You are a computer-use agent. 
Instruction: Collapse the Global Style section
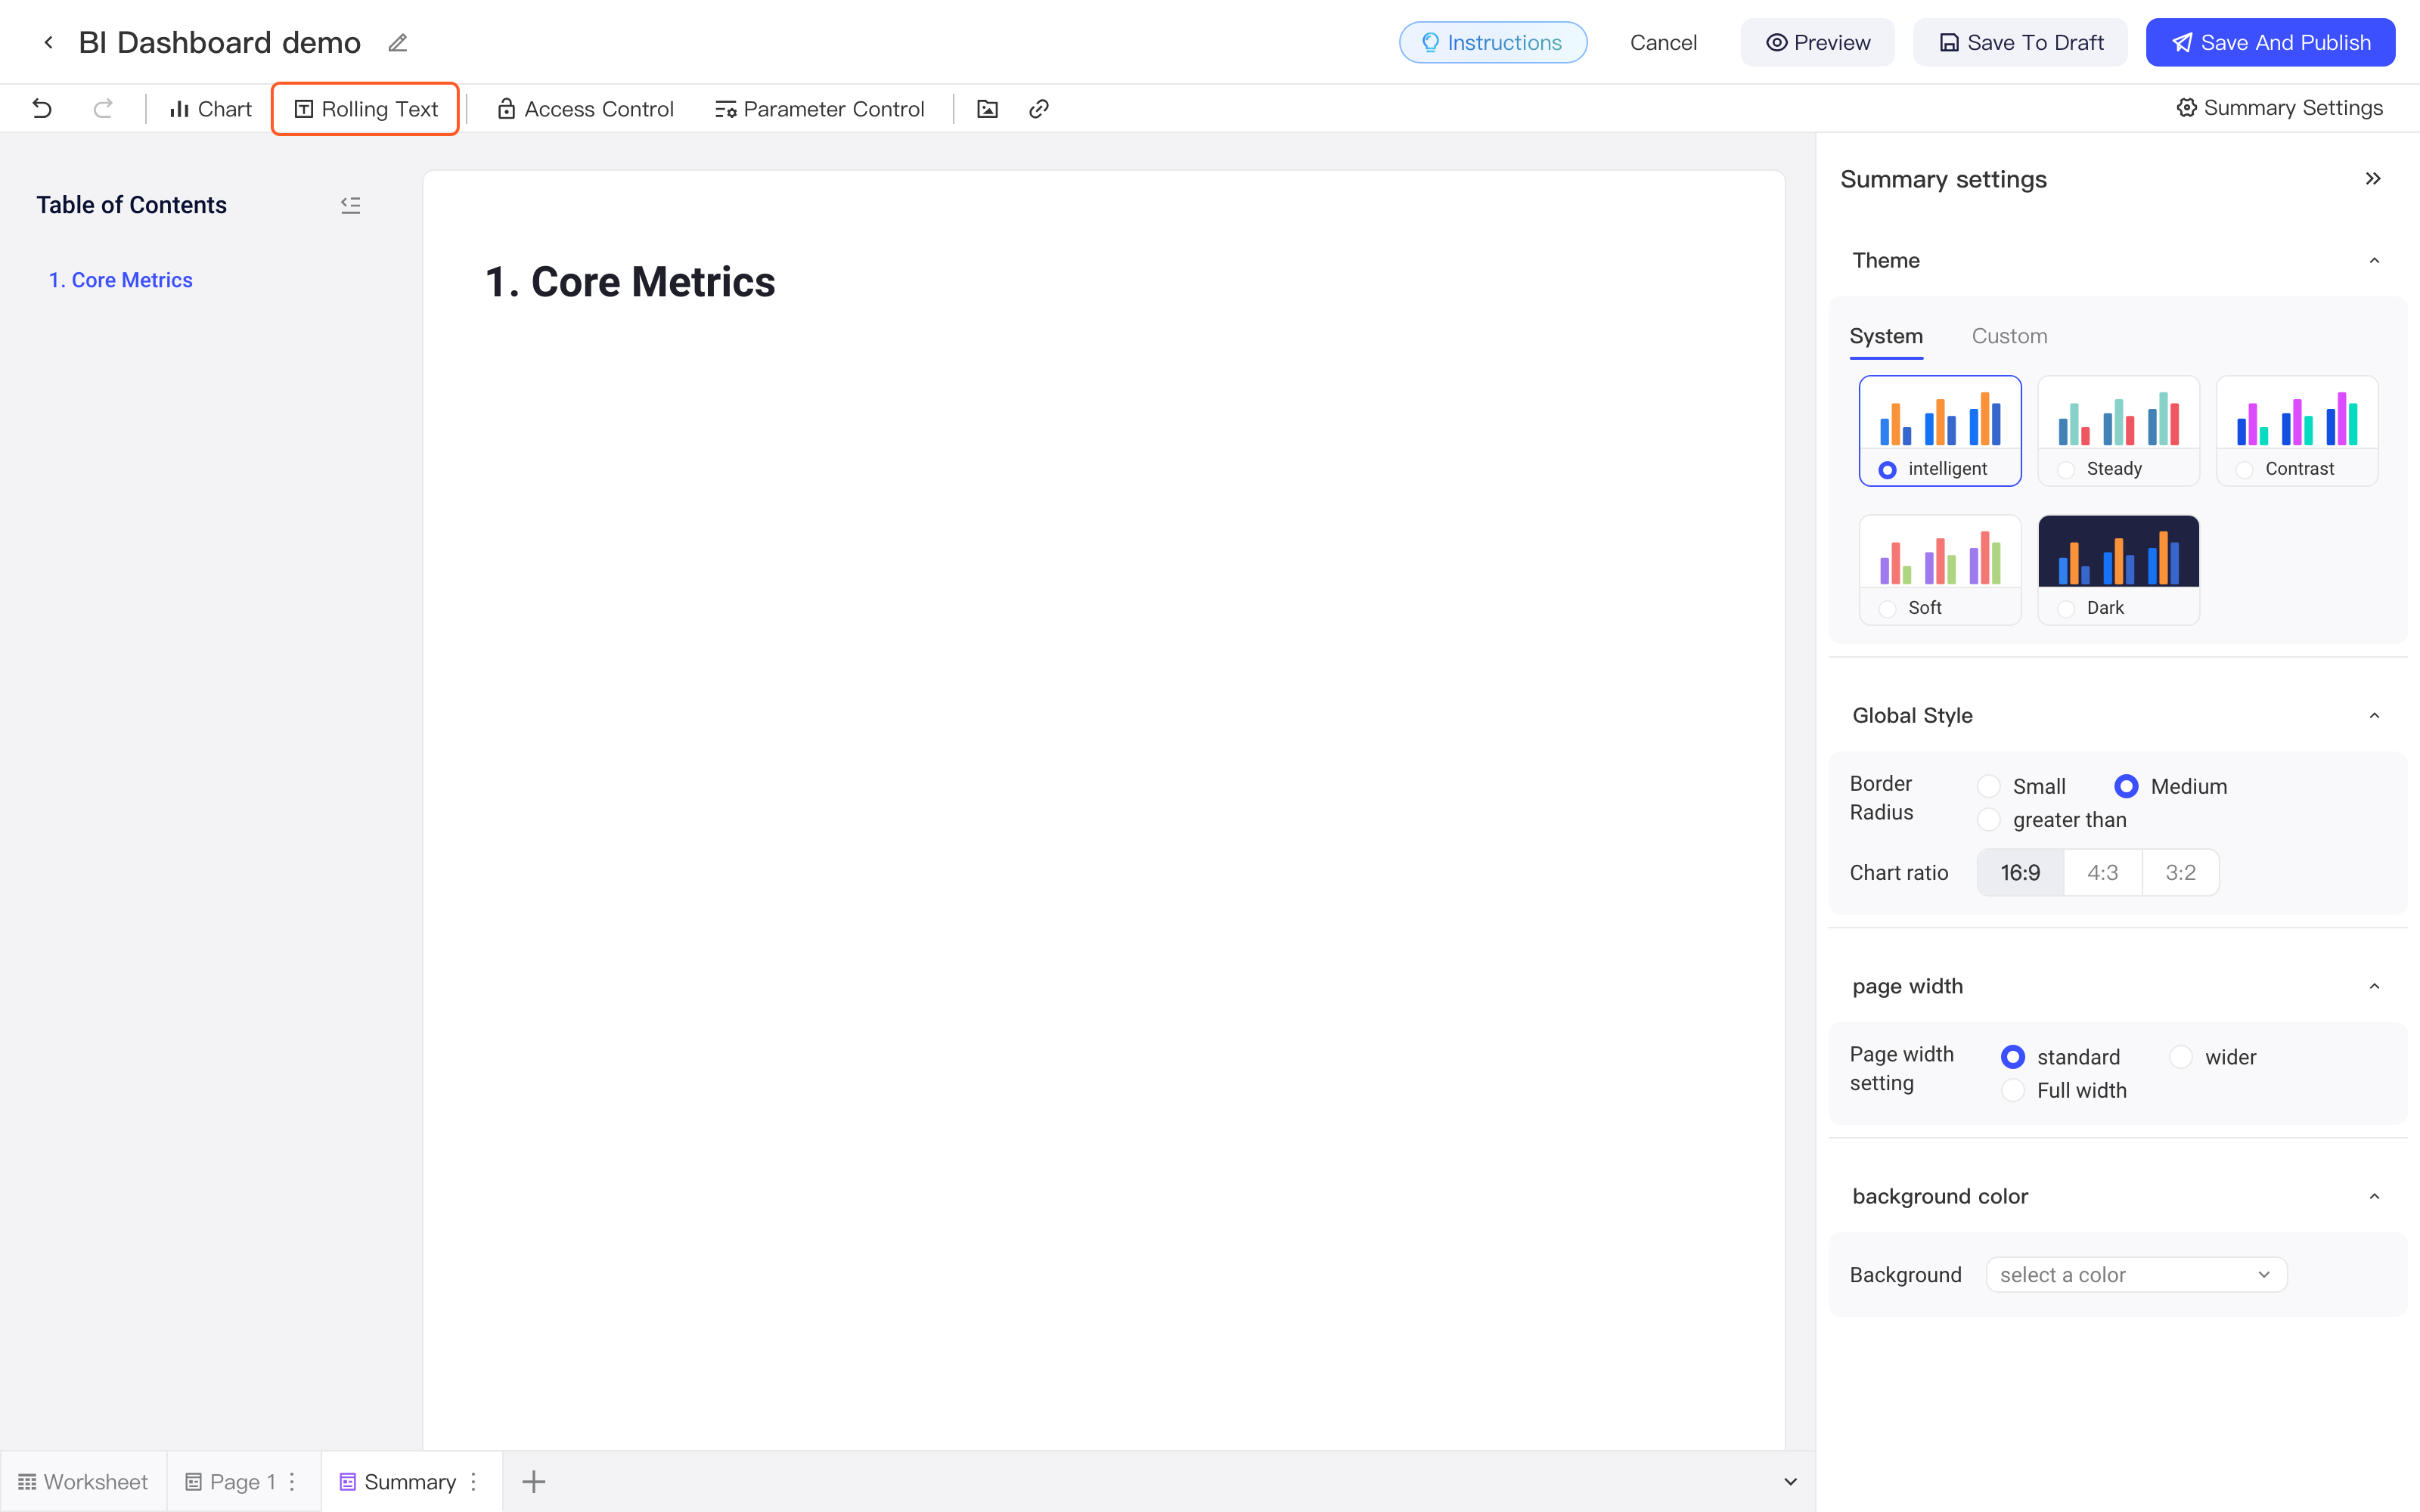(x=2374, y=716)
